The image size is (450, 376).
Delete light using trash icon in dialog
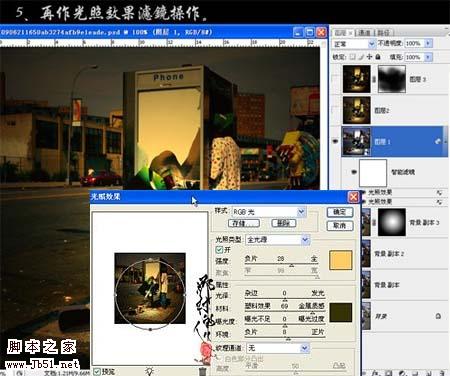click(x=202, y=371)
